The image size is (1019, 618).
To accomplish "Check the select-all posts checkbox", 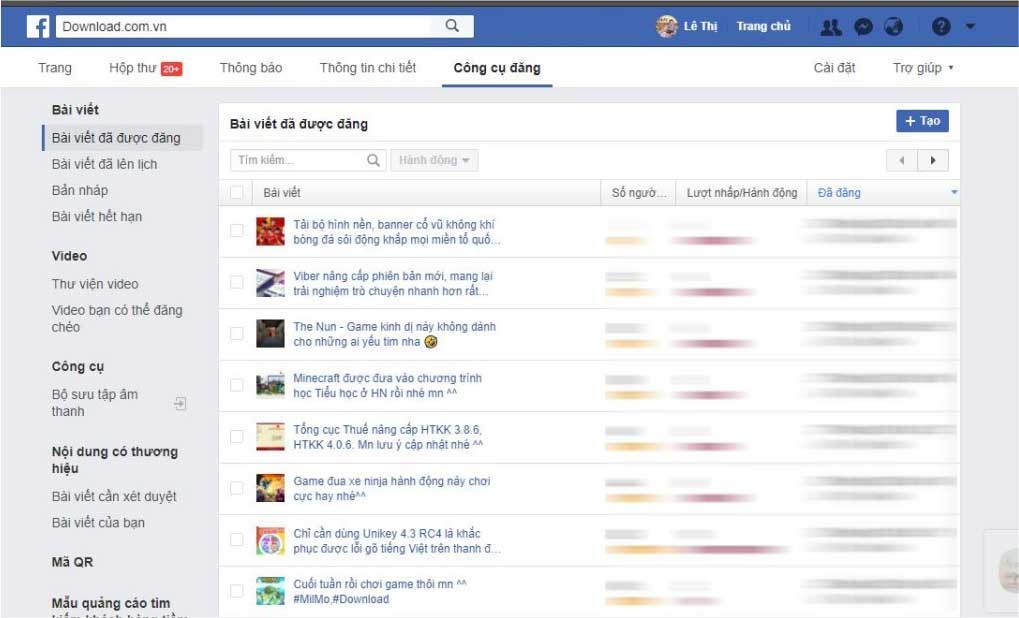I will 238,192.
